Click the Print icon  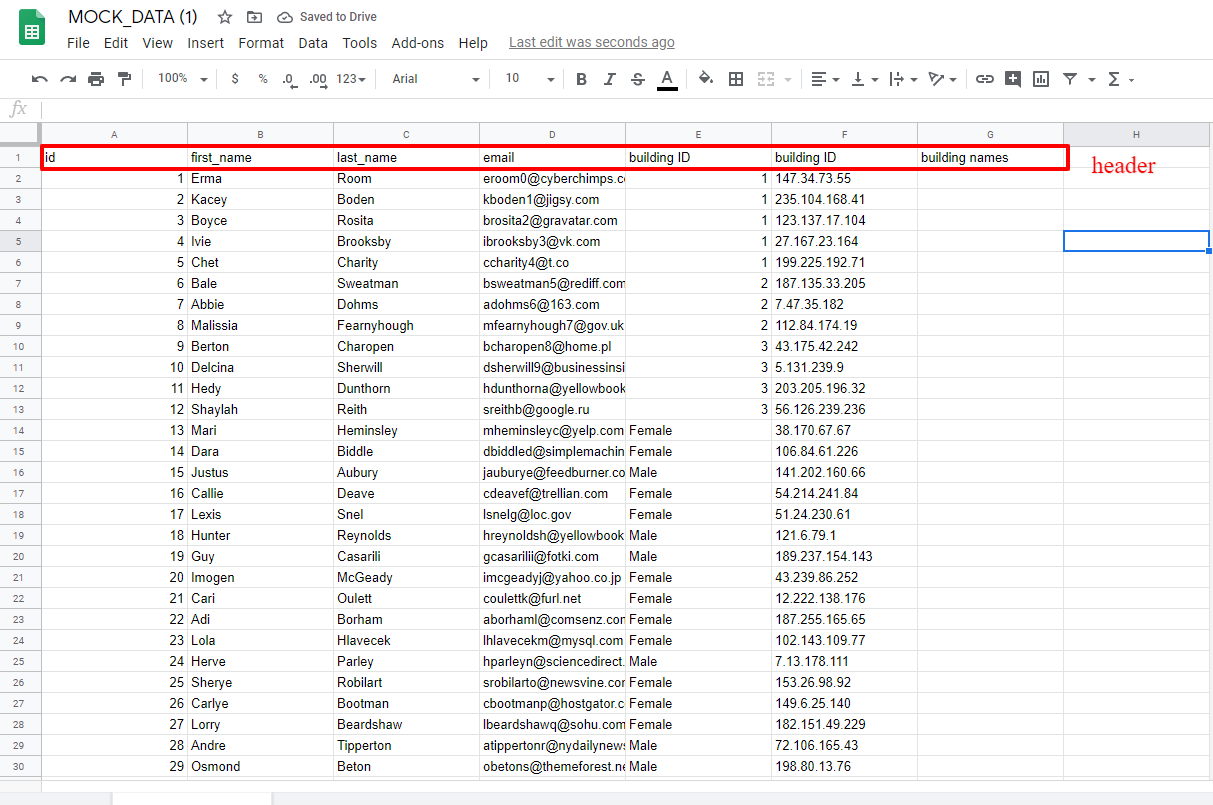[96, 79]
